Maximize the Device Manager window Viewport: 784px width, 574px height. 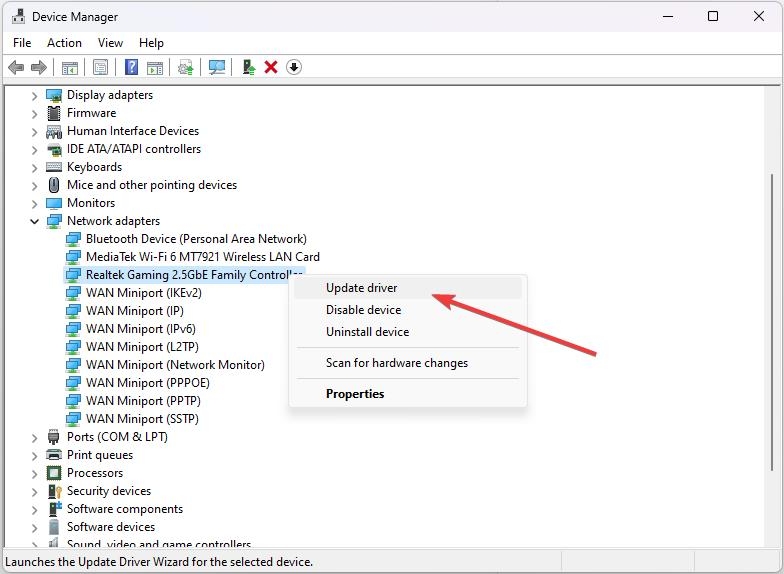click(713, 16)
